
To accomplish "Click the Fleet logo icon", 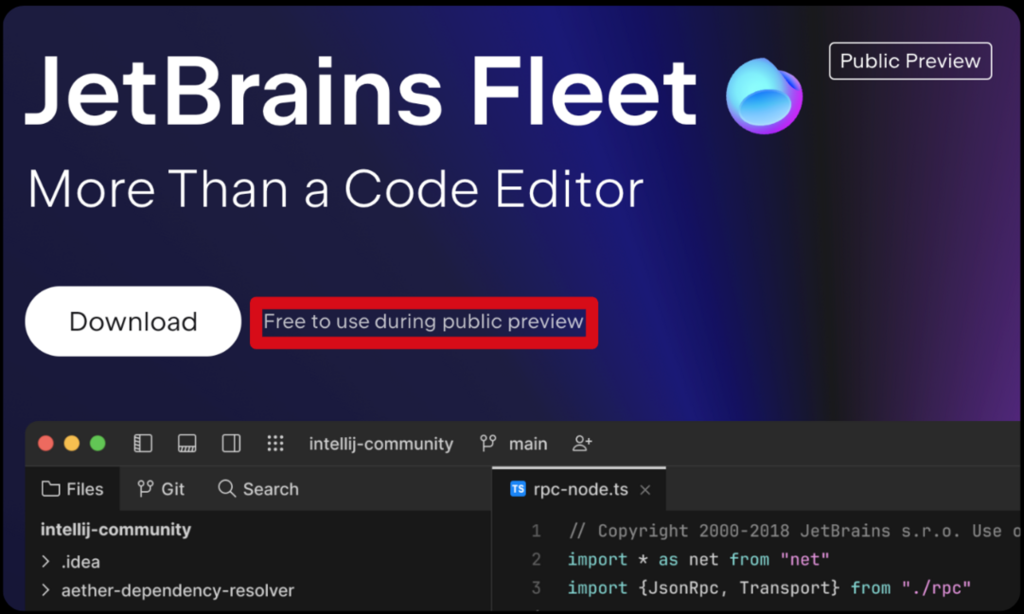I will 764,95.
